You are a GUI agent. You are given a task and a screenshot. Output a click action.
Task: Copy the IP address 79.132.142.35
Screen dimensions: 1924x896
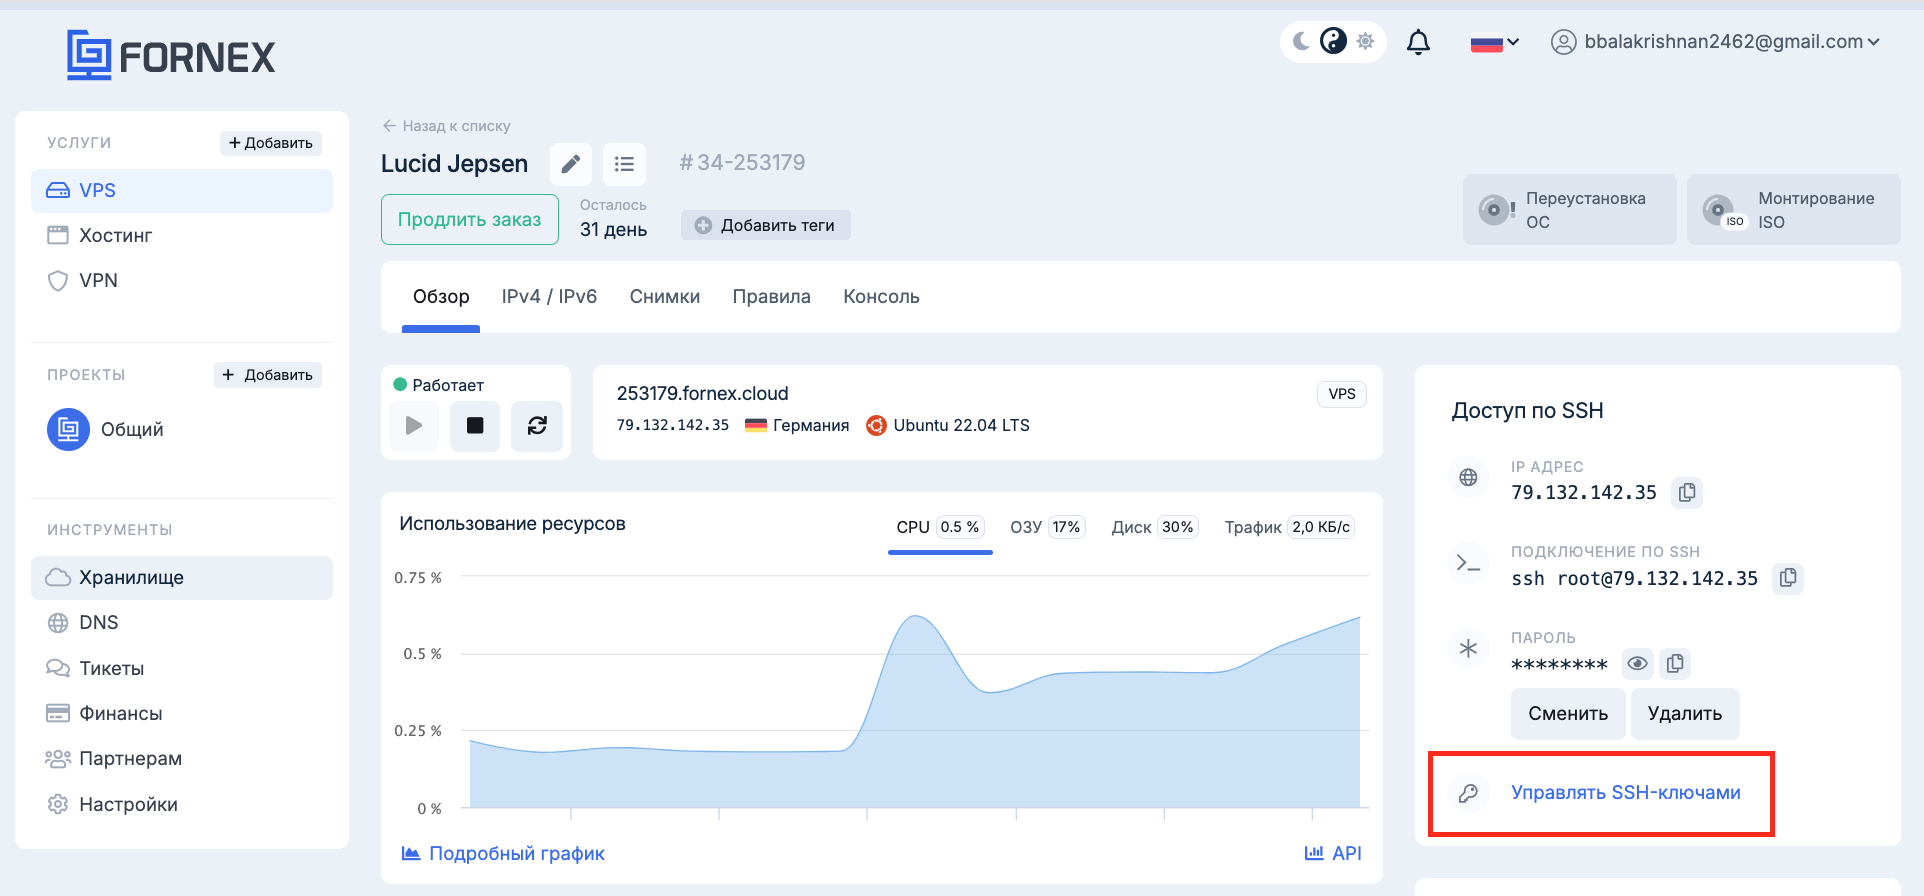(1687, 492)
